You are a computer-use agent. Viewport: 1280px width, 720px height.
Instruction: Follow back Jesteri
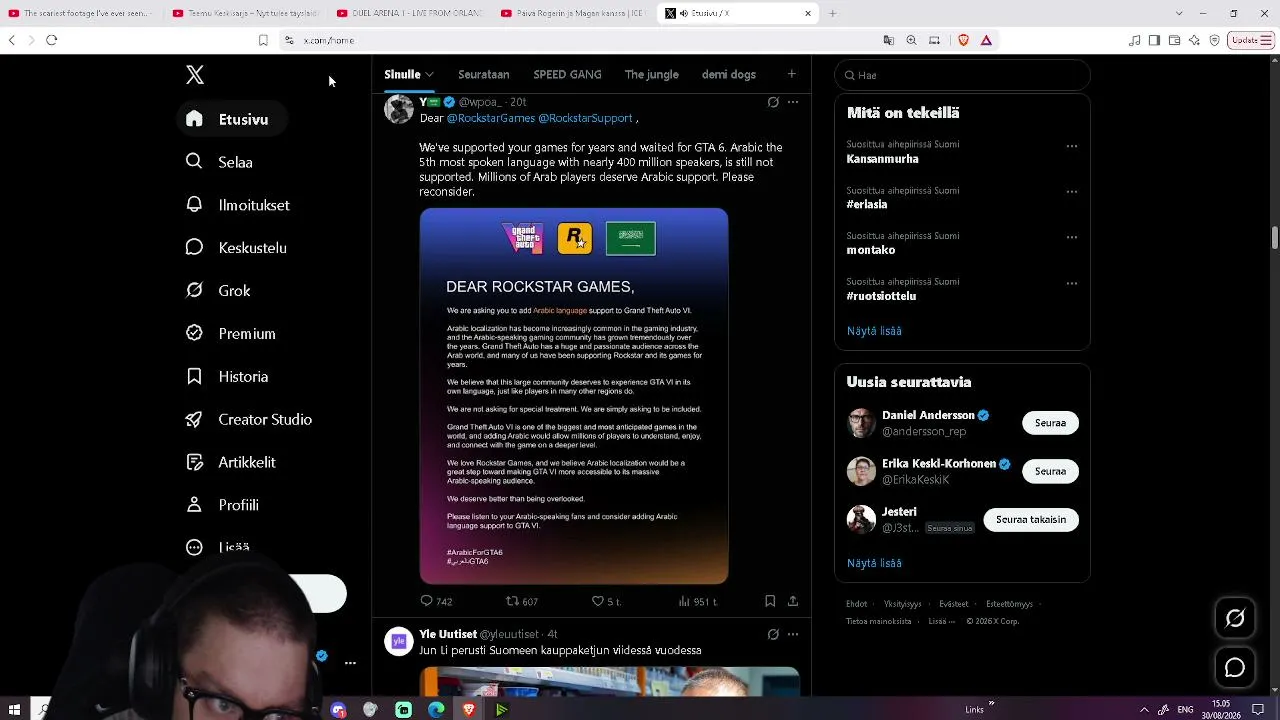[1031, 520]
